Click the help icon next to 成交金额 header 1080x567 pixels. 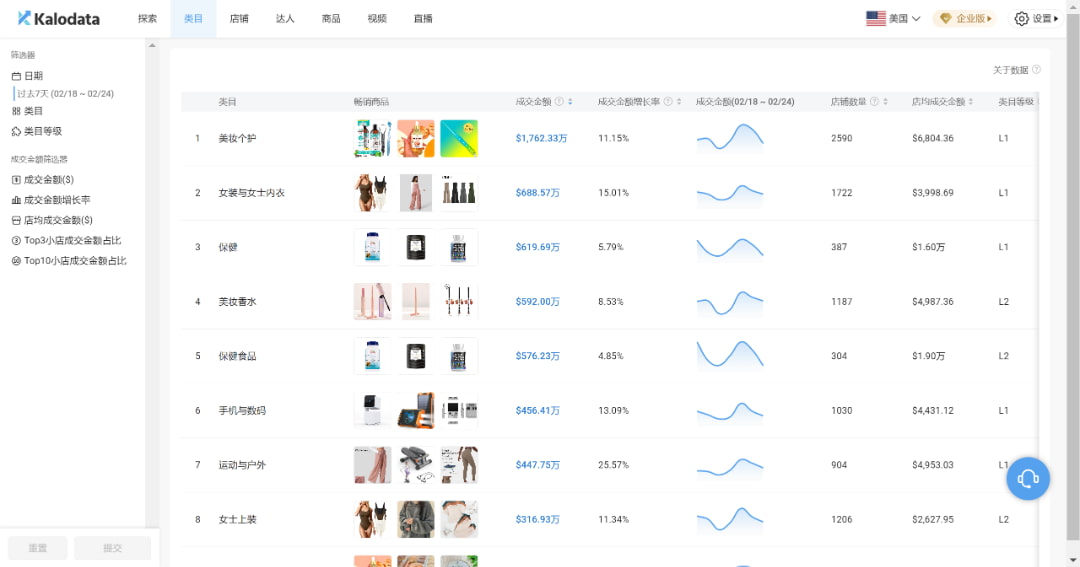[x=559, y=102]
